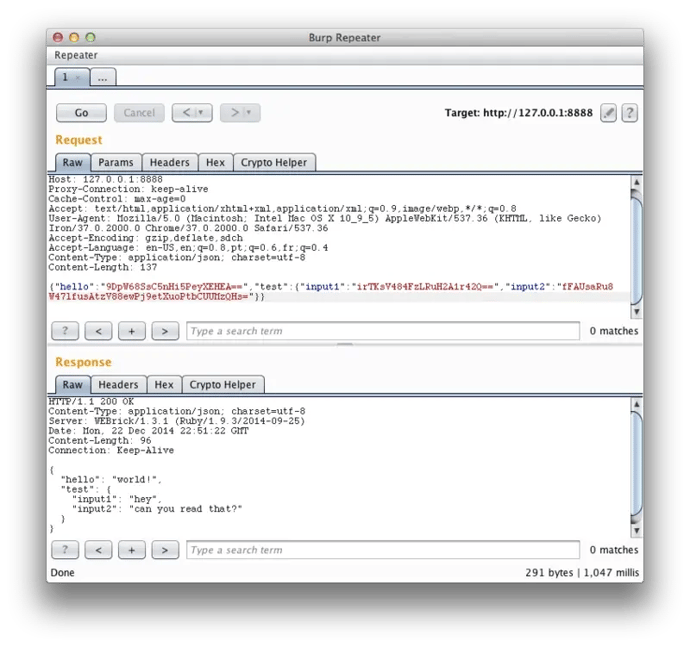Click the response search help '?' button
Image resolution: width=690 pixels, height=647 pixels.
pyautogui.click(x=64, y=550)
